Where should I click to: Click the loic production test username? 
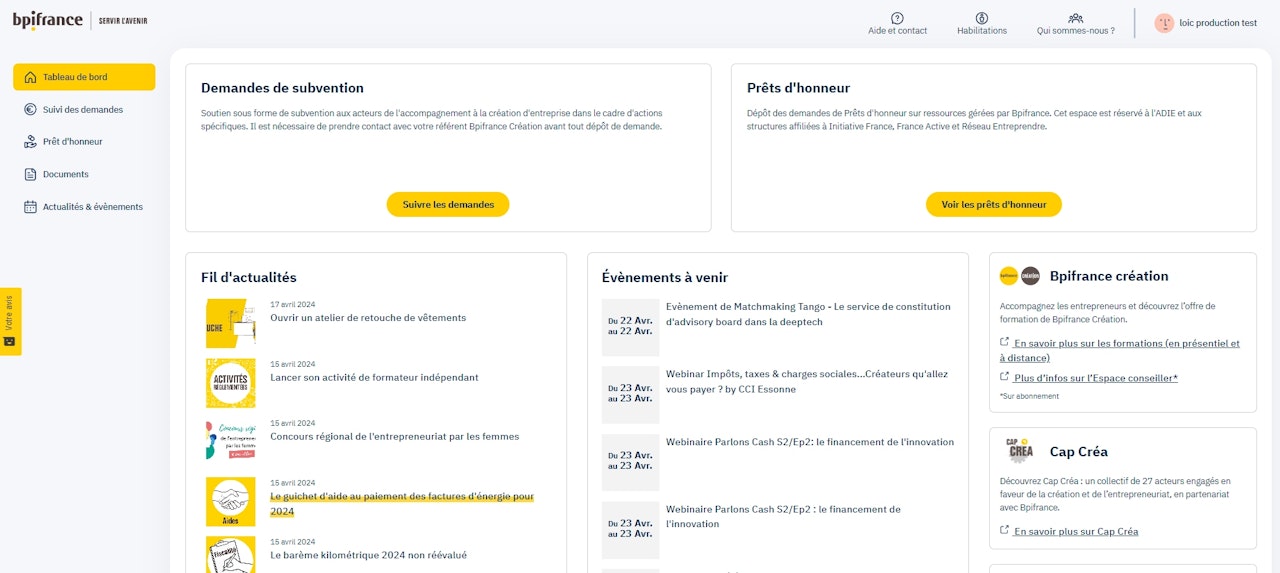1218,23
